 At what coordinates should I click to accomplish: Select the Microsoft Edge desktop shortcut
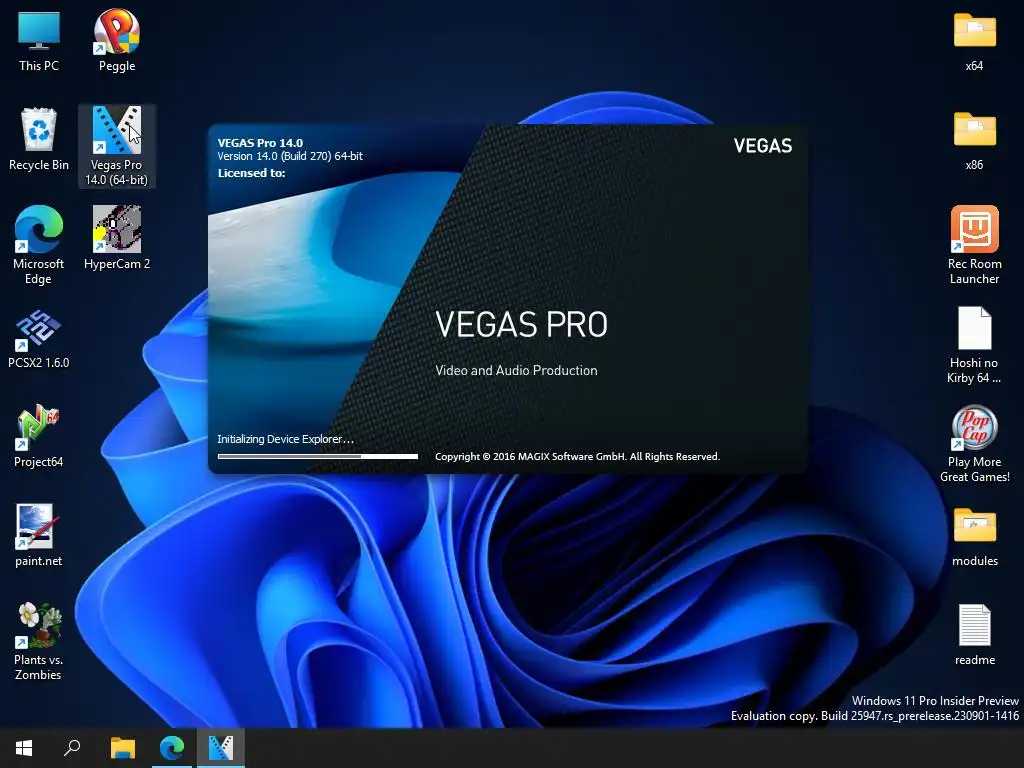click(x=39, y=245)
